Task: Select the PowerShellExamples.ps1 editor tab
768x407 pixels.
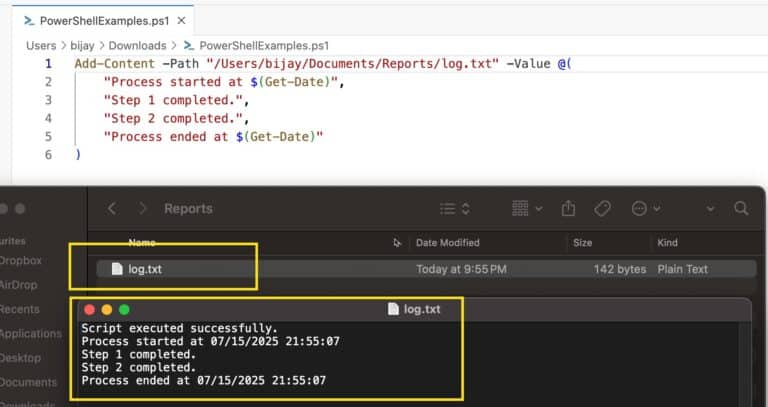Action: pyautogui.click(x=103, y=21)
